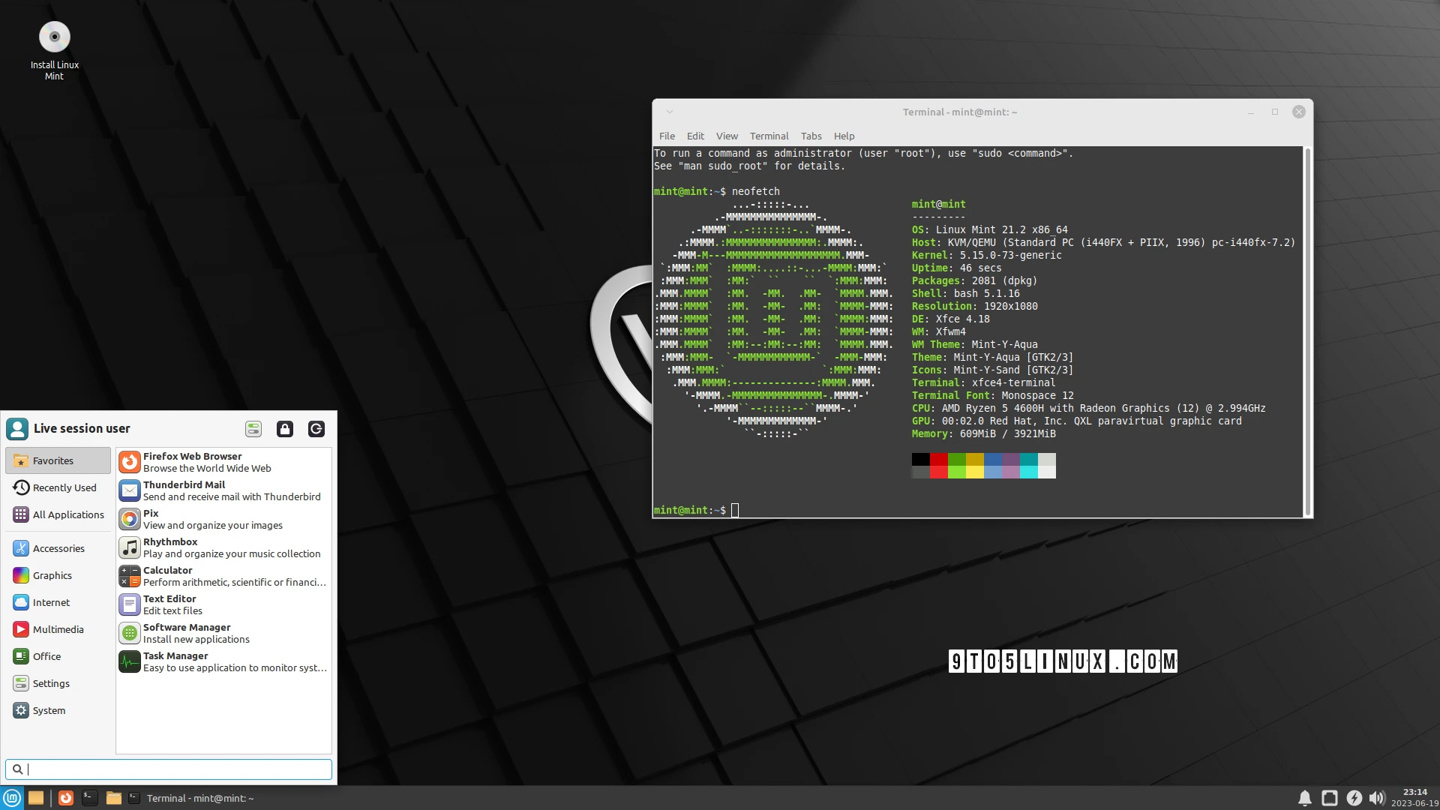Open Calculator from favorites list
The width and height of the screenshot is (1440, 810).
[x=223, y=576]
